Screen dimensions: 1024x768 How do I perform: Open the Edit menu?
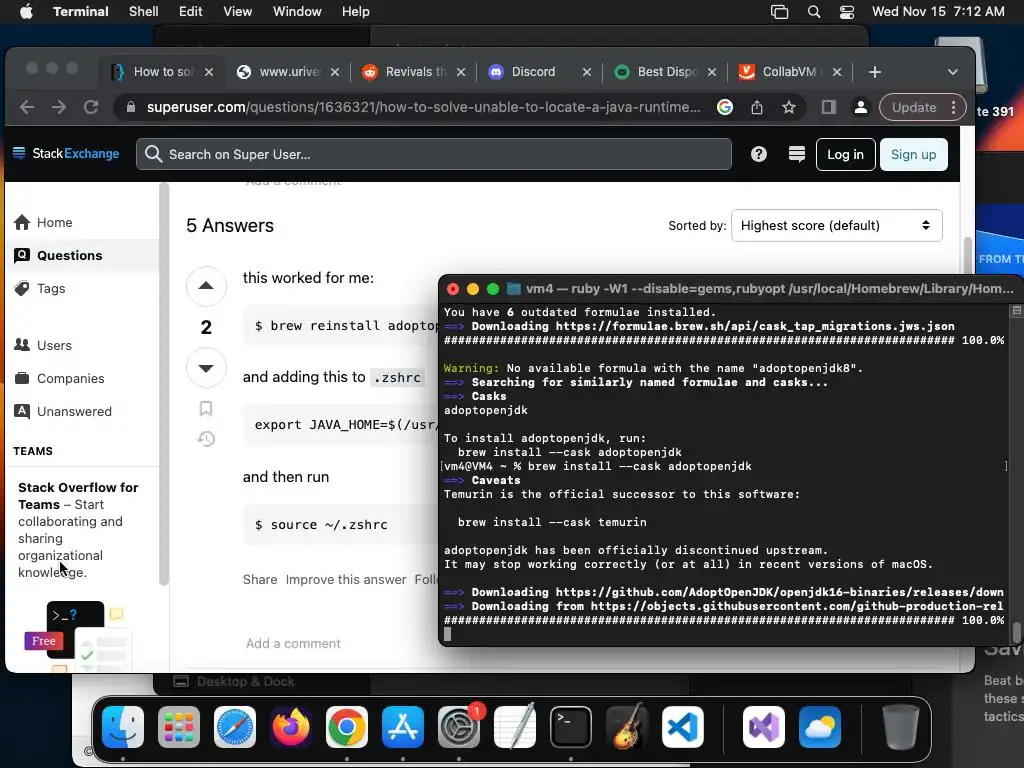point(191,12)
